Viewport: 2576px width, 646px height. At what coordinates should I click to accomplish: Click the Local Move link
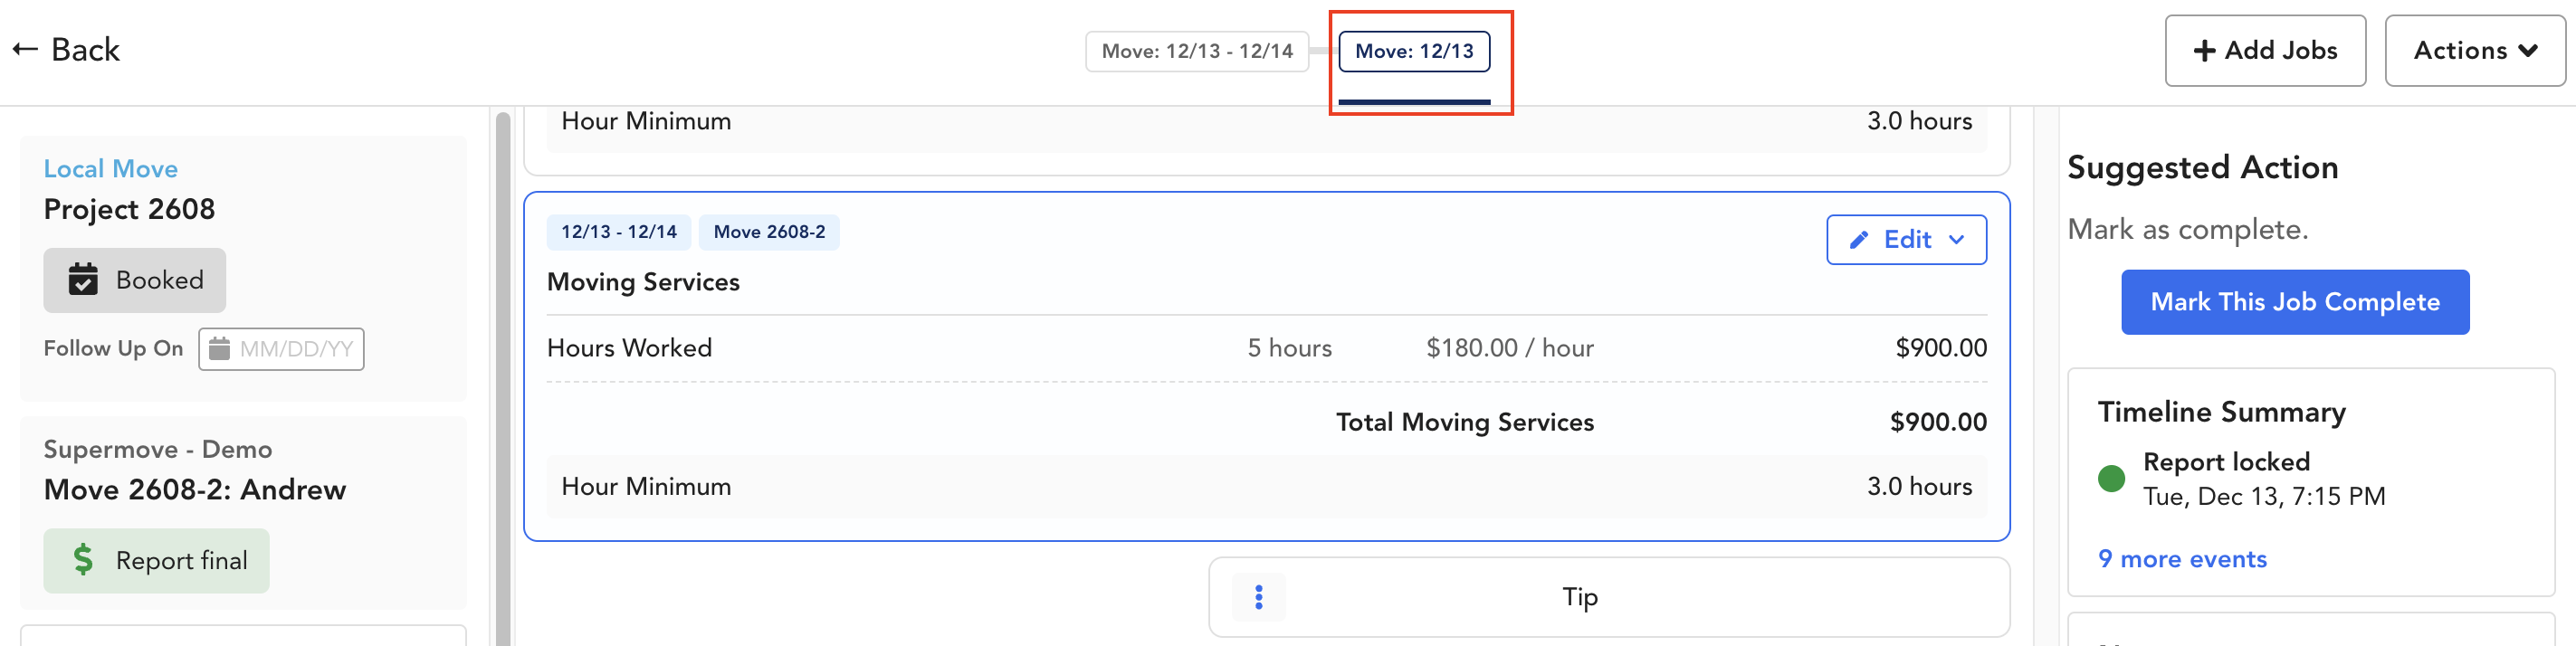(x=110, y=168)
